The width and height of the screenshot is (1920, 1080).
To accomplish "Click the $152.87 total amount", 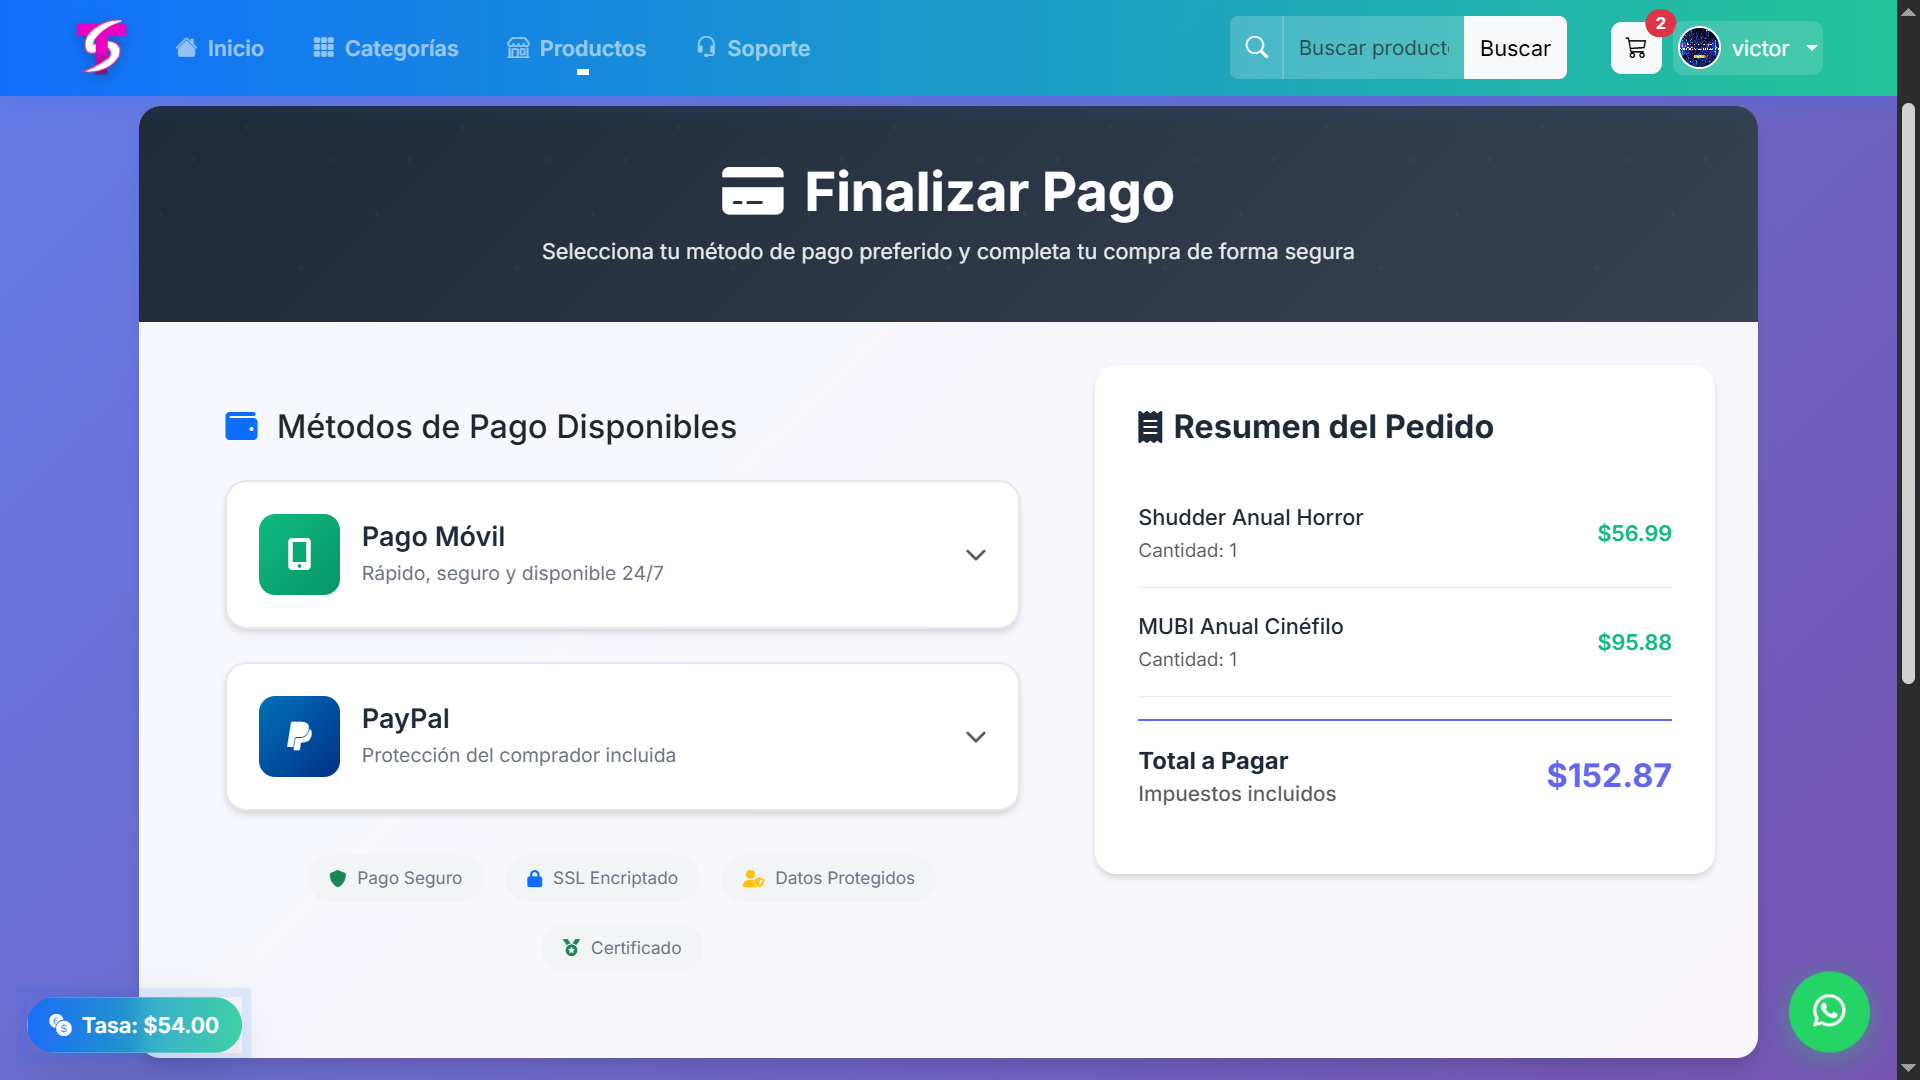I will point(1608,775).
